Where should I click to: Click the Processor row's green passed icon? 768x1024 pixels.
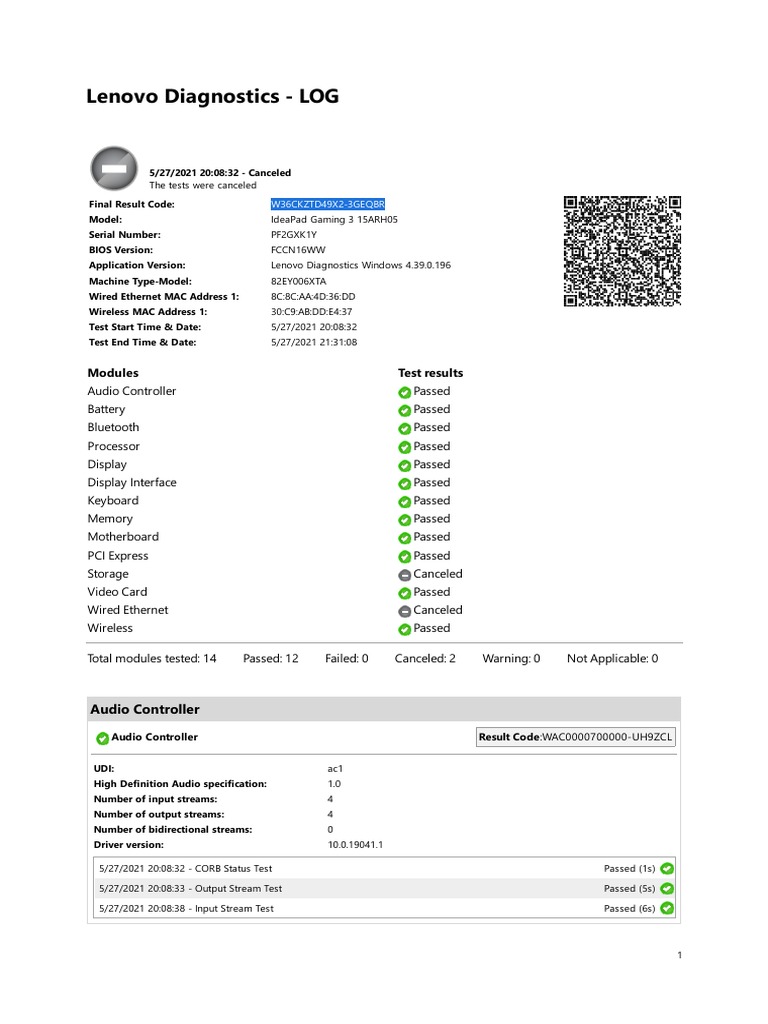404,447
